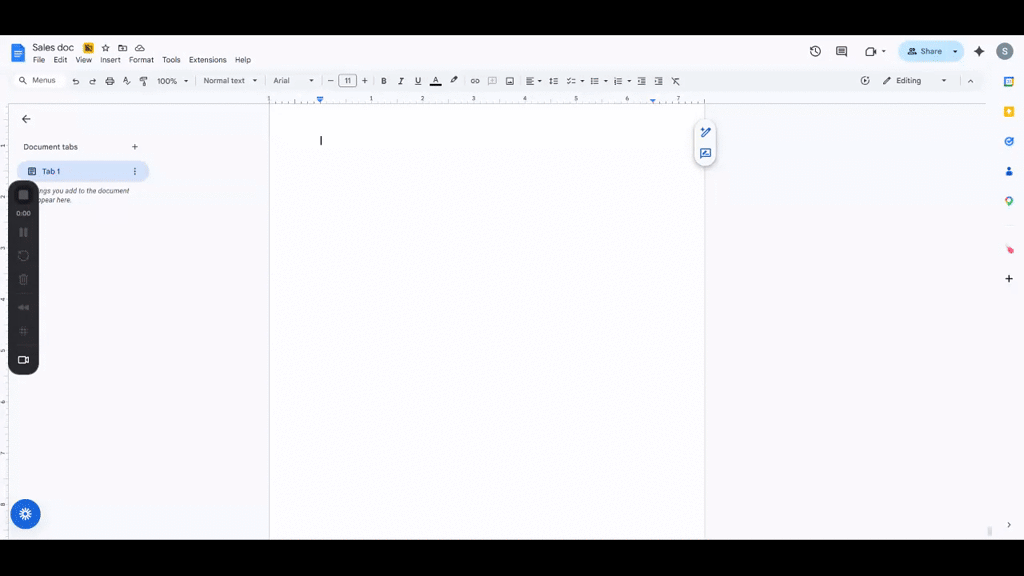
Task: Increase indent
Action: [x=658, y=81]
